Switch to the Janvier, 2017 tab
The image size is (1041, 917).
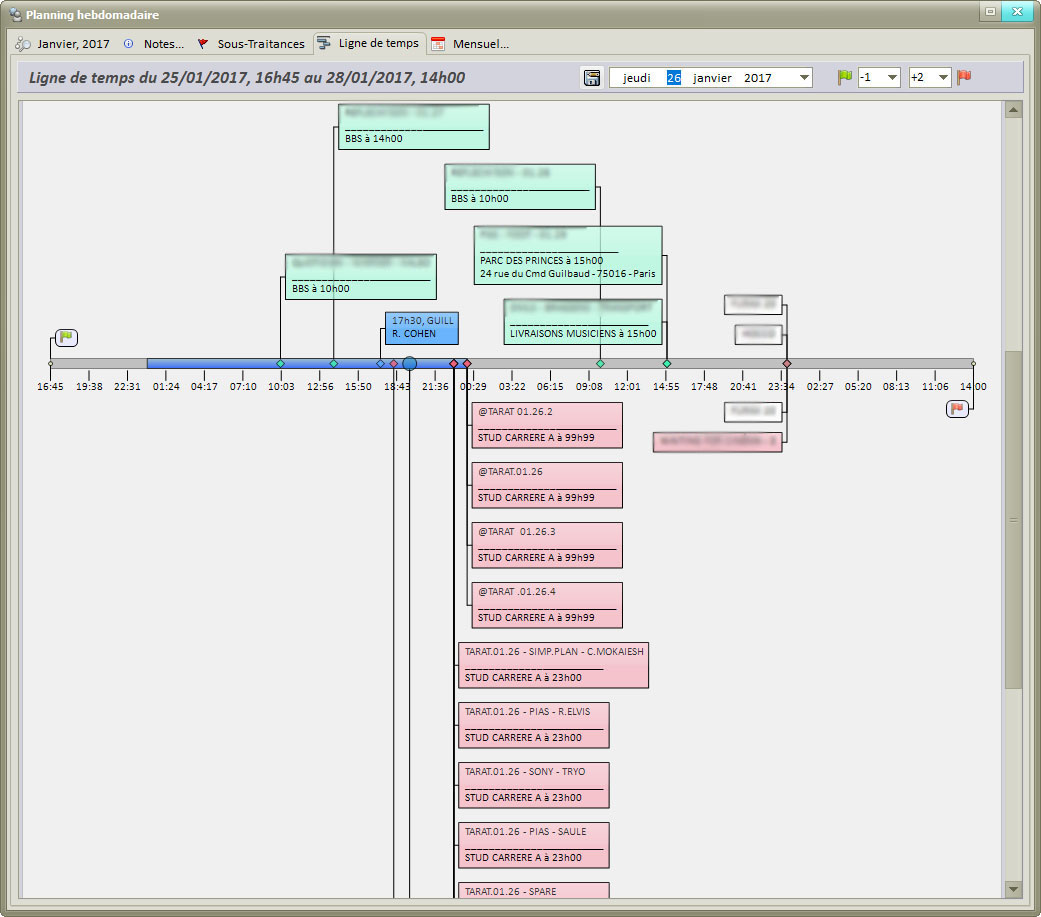coord(63,44)
